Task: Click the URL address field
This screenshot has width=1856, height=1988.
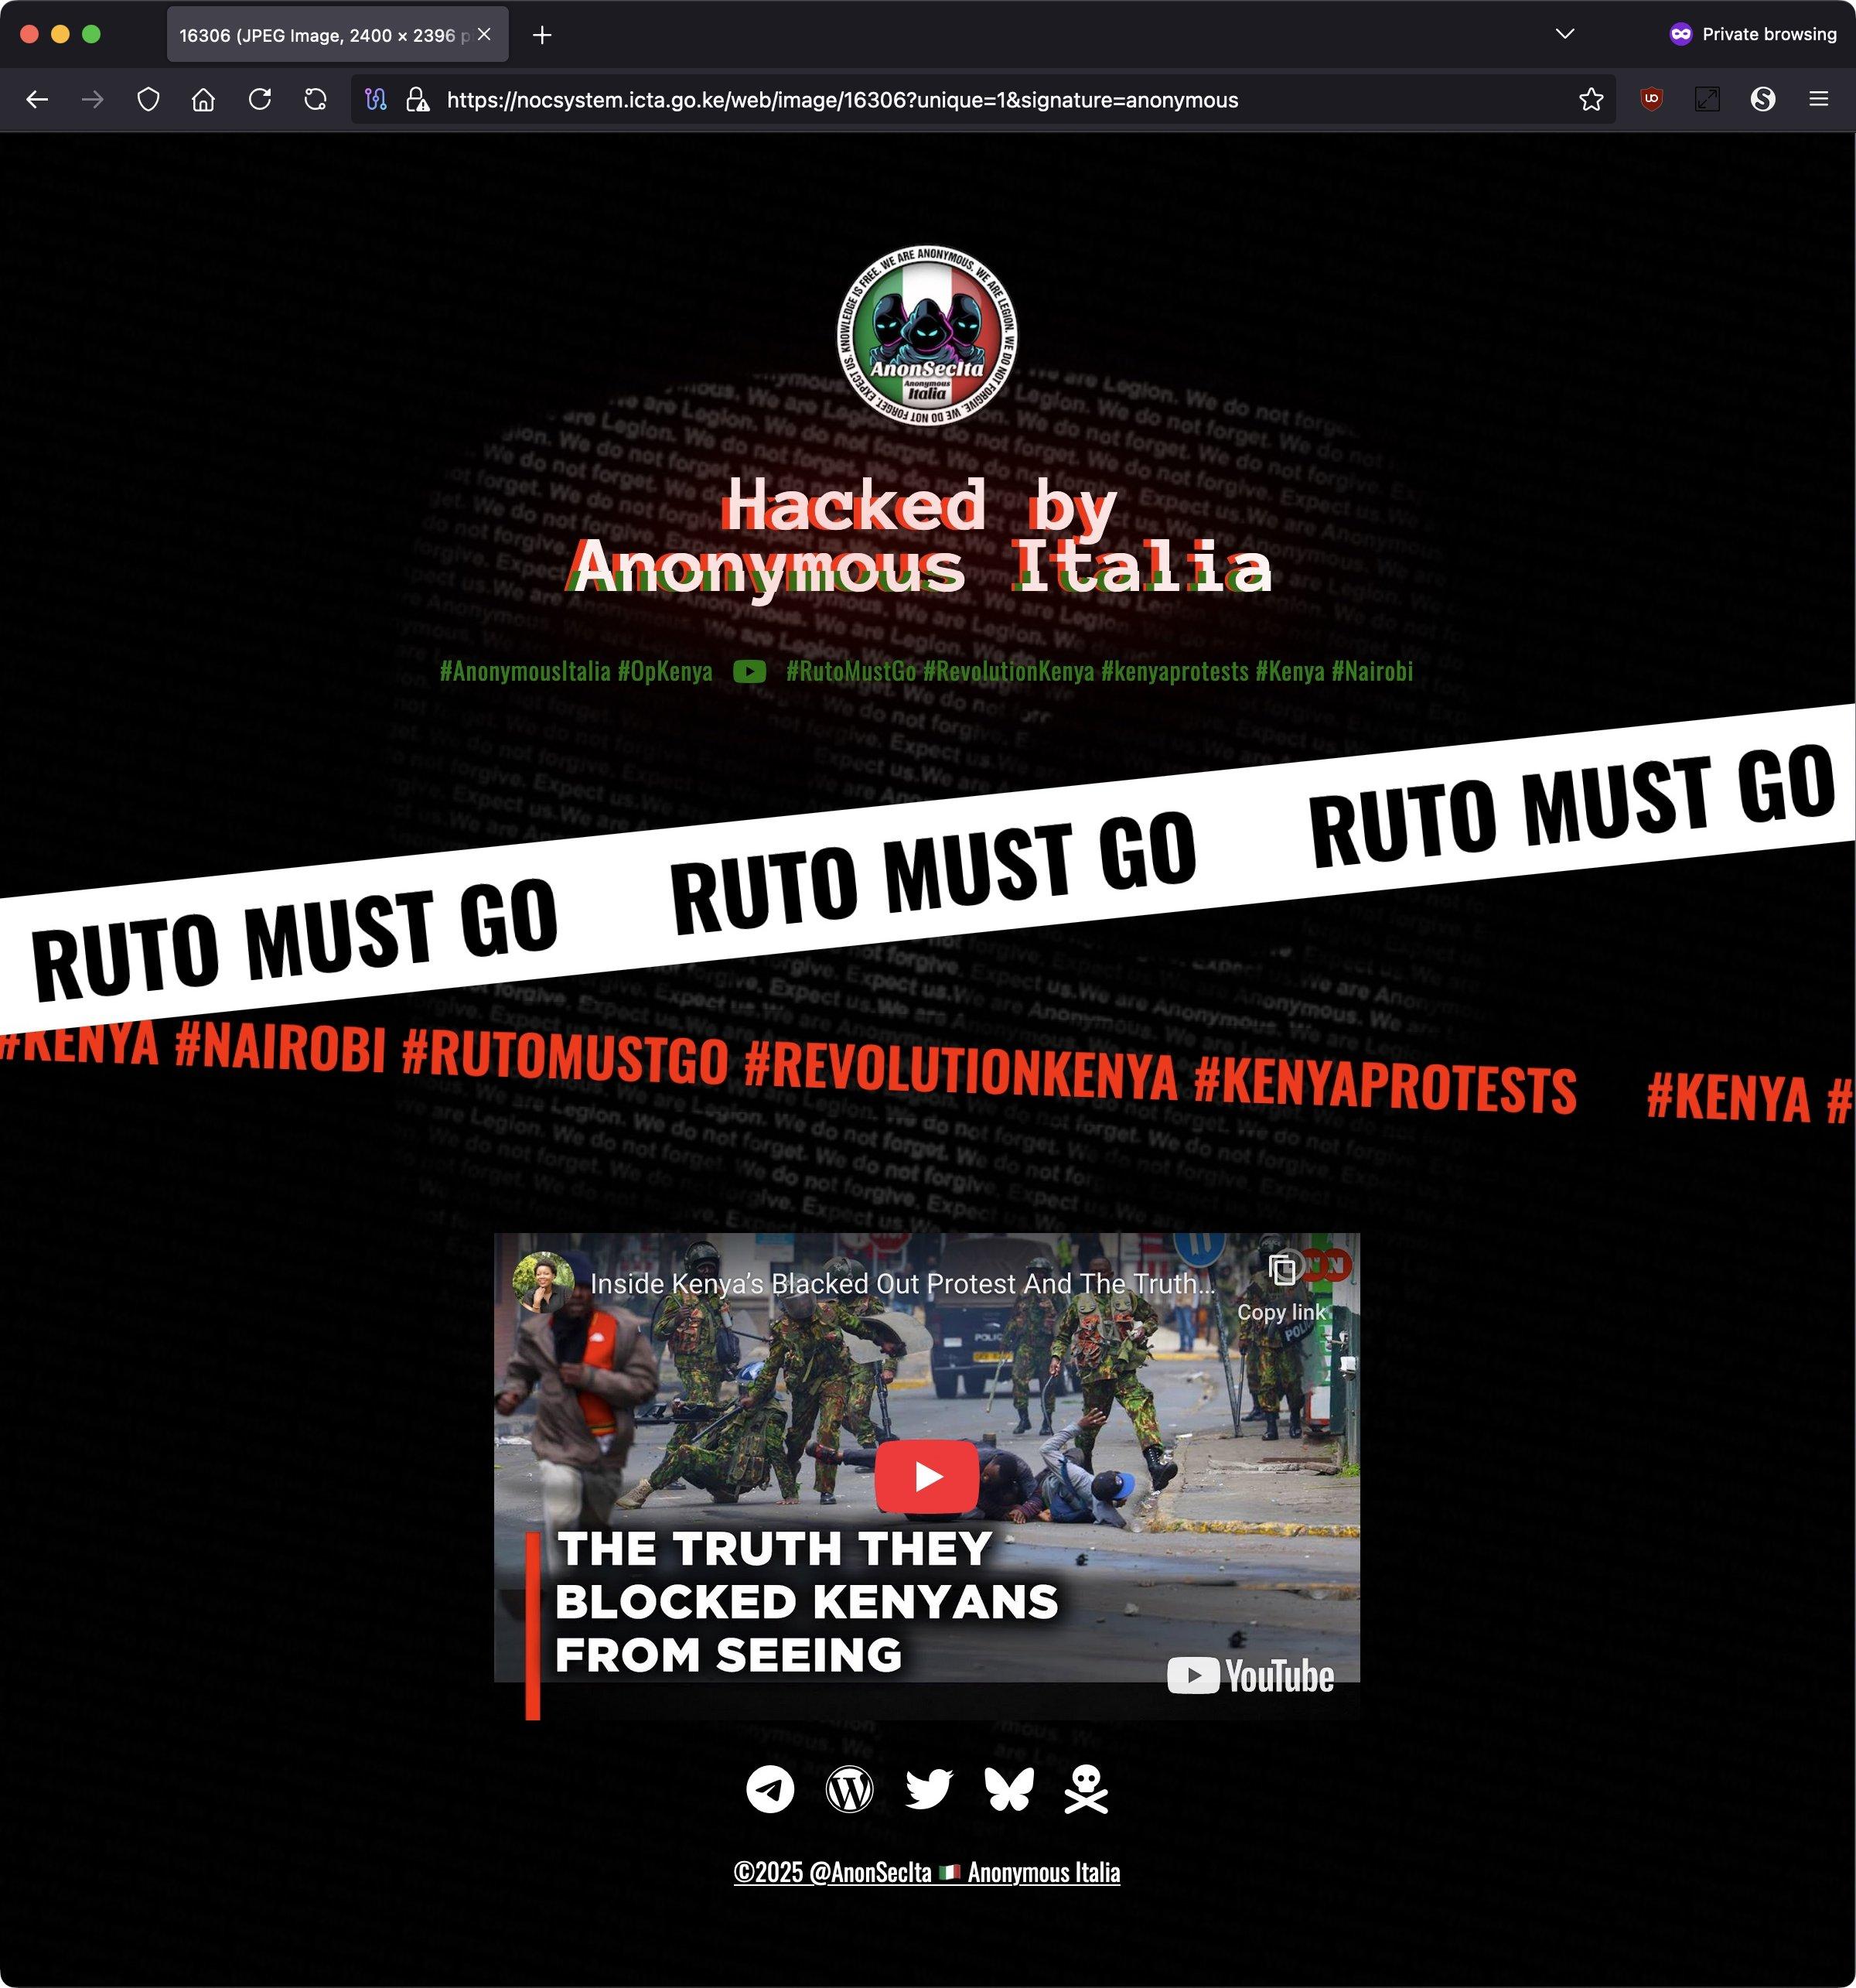Action: (900, 100)
